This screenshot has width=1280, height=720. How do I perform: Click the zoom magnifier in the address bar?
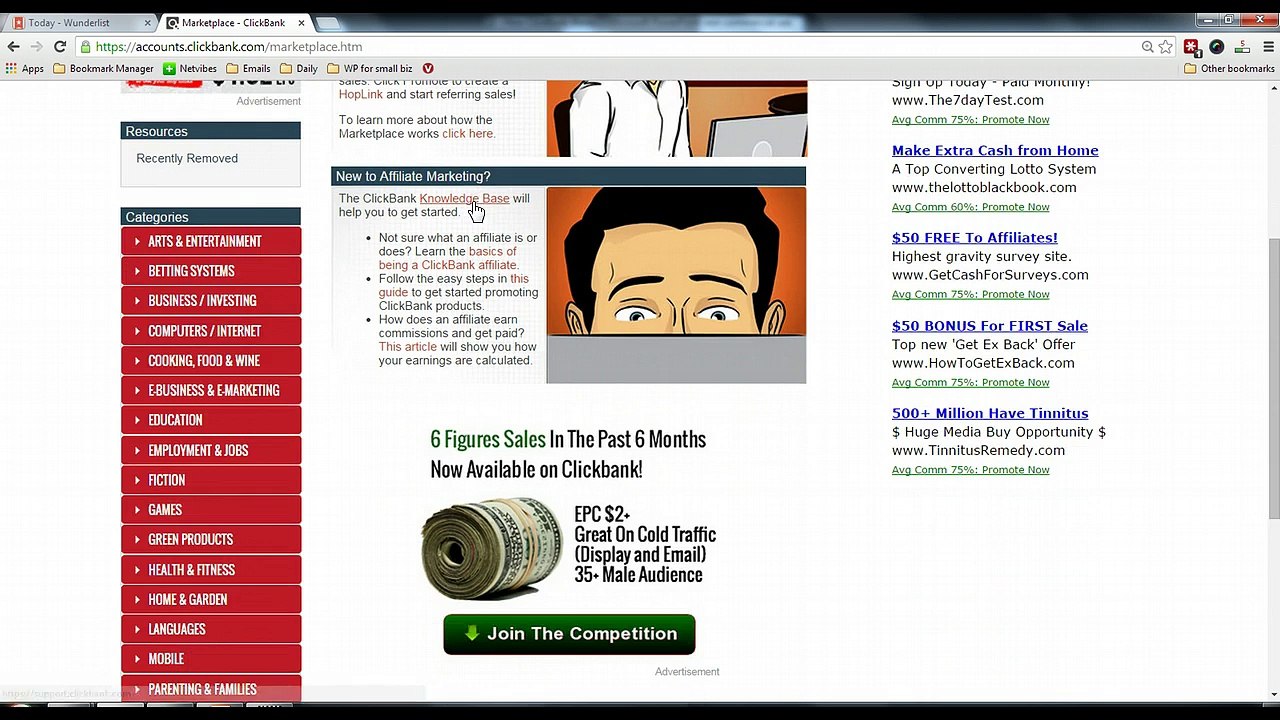pyautogui.click(x=1148, y=47)
